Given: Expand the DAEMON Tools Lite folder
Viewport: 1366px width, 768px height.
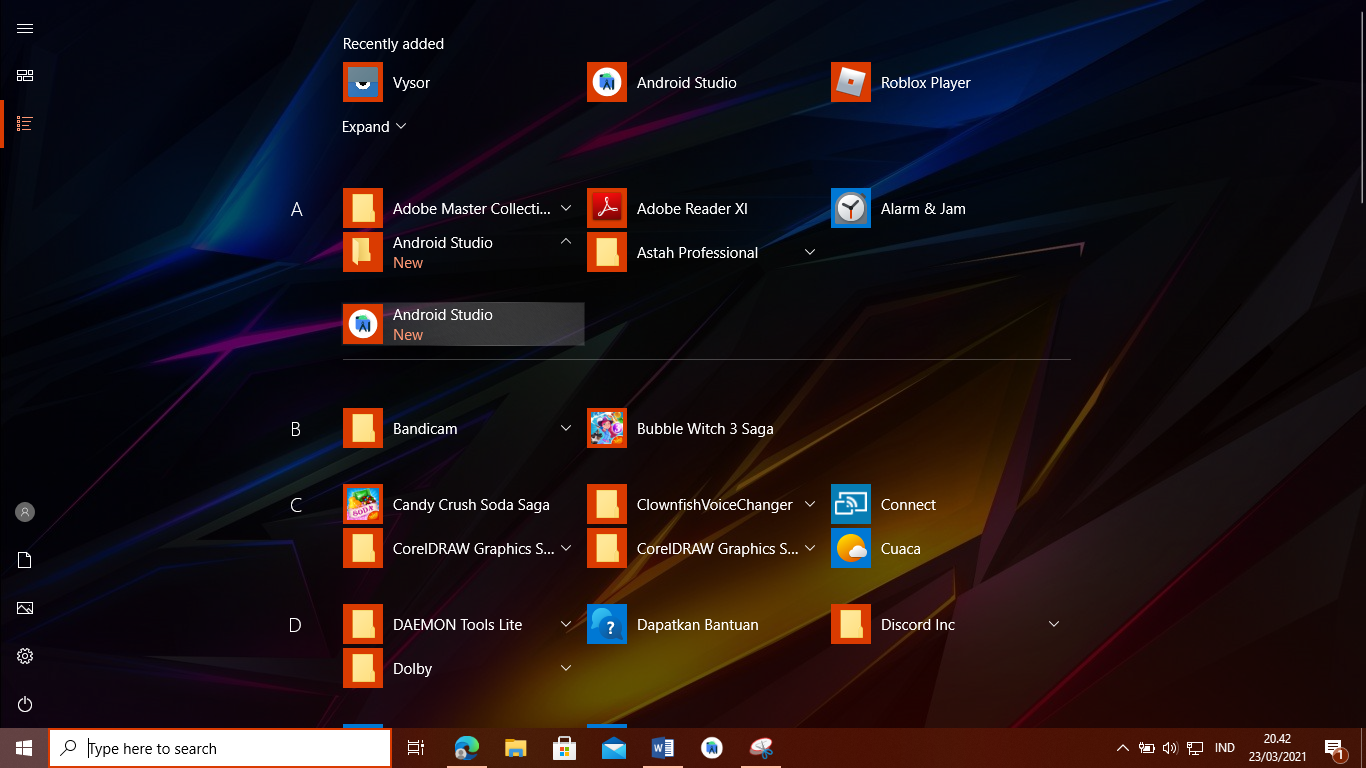Looking at the screenshot, I should coord(566,624).
